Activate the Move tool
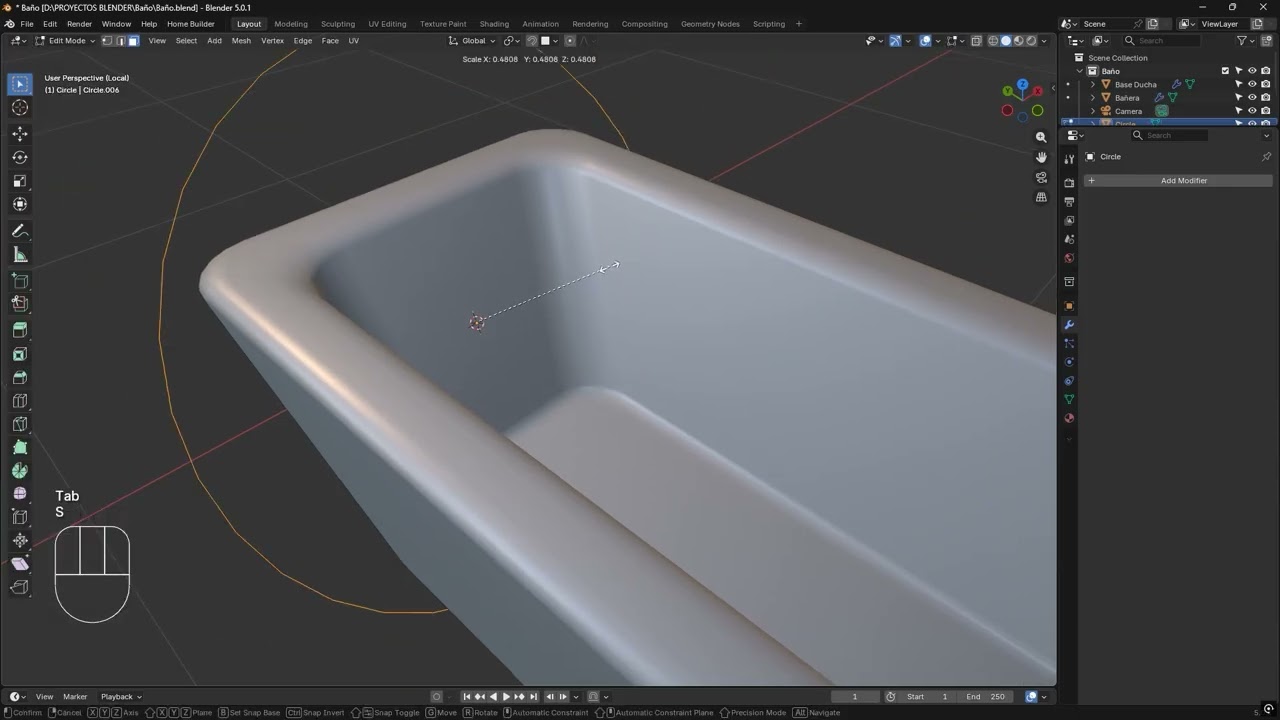This screenshot has height=720, width=1280. pos(20,134)
